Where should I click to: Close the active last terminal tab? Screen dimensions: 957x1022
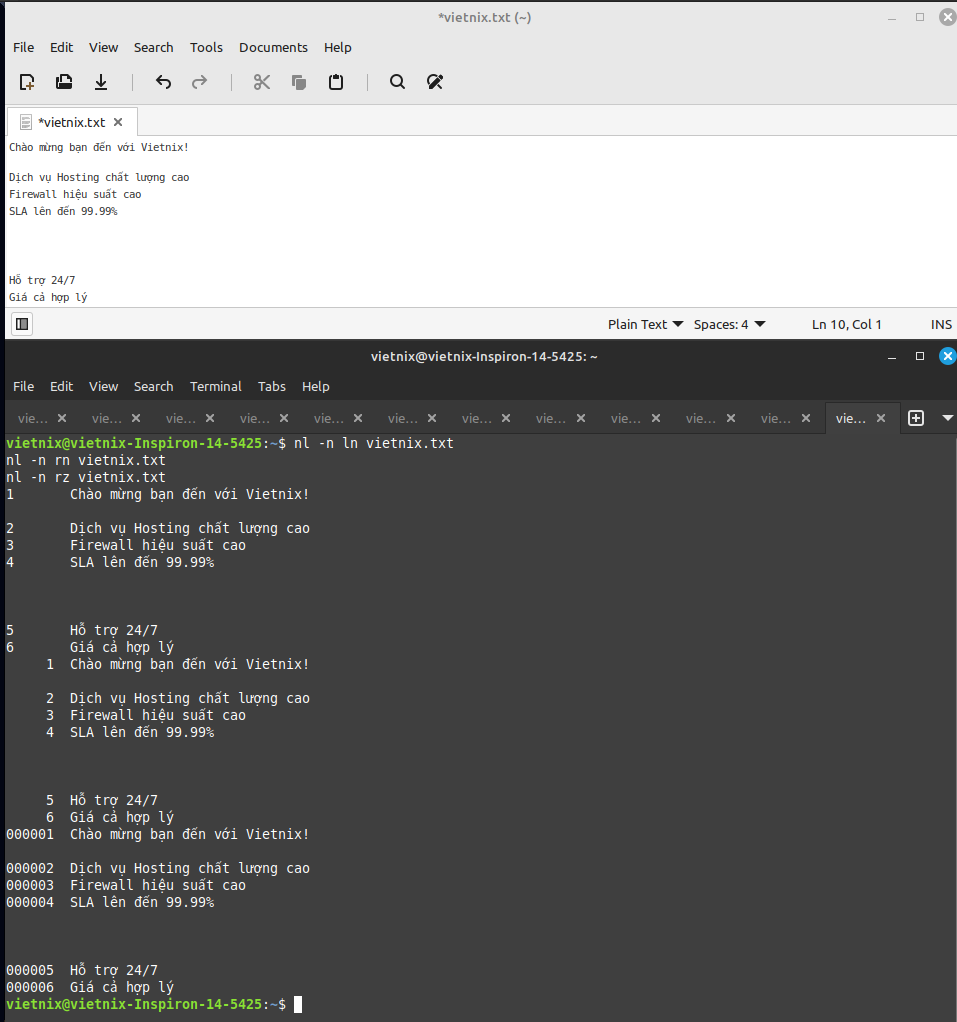881,418
